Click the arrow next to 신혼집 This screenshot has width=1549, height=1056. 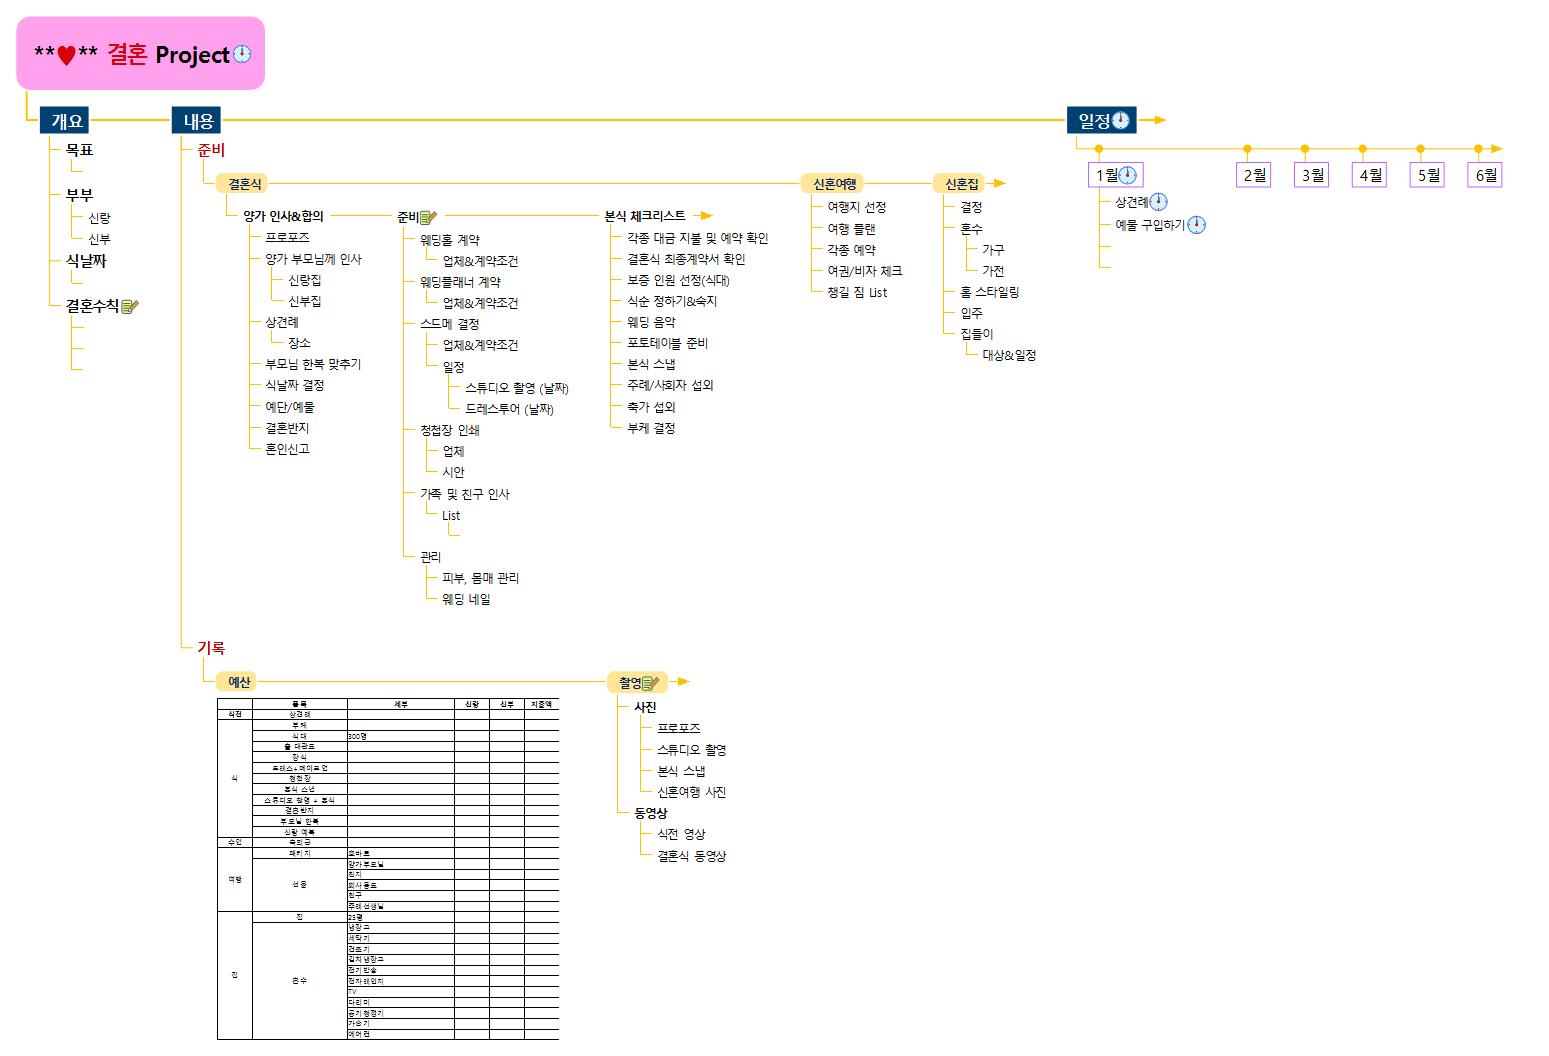pos(997,184)
